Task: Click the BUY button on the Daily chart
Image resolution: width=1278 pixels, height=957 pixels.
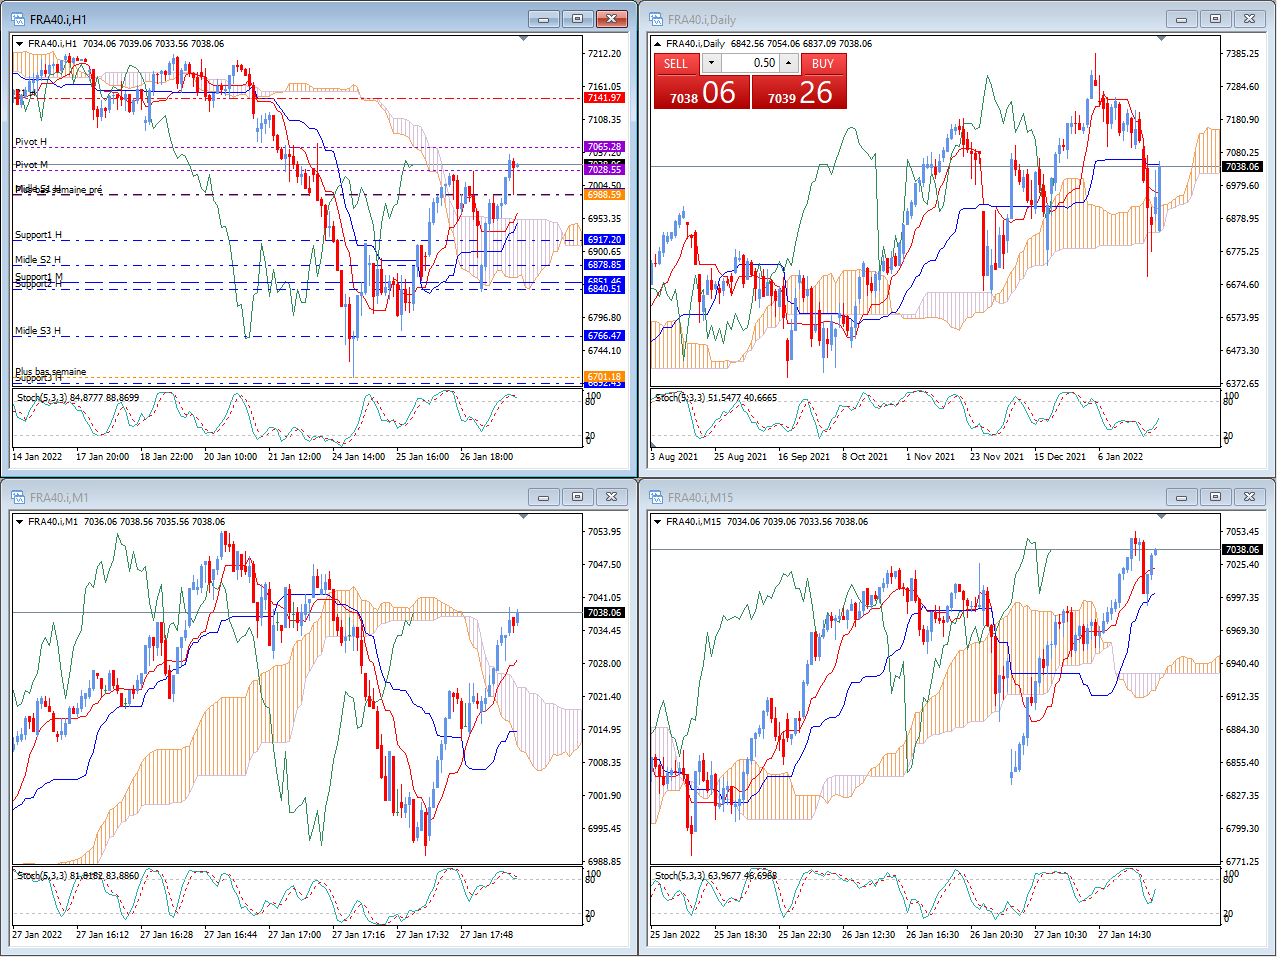Action: click(823, 63)
